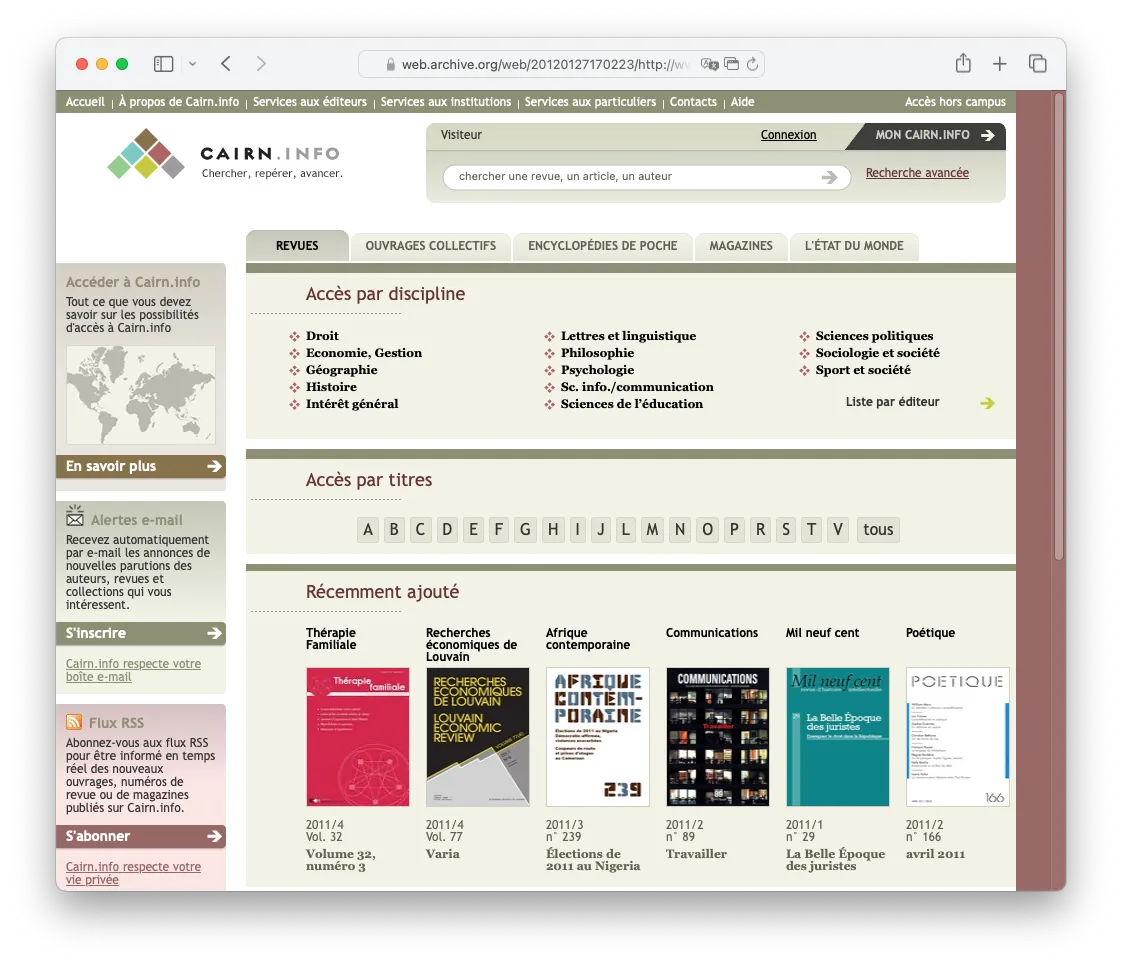
Task: Reload the page using refresh icon
Action: [x=752, y=64]
